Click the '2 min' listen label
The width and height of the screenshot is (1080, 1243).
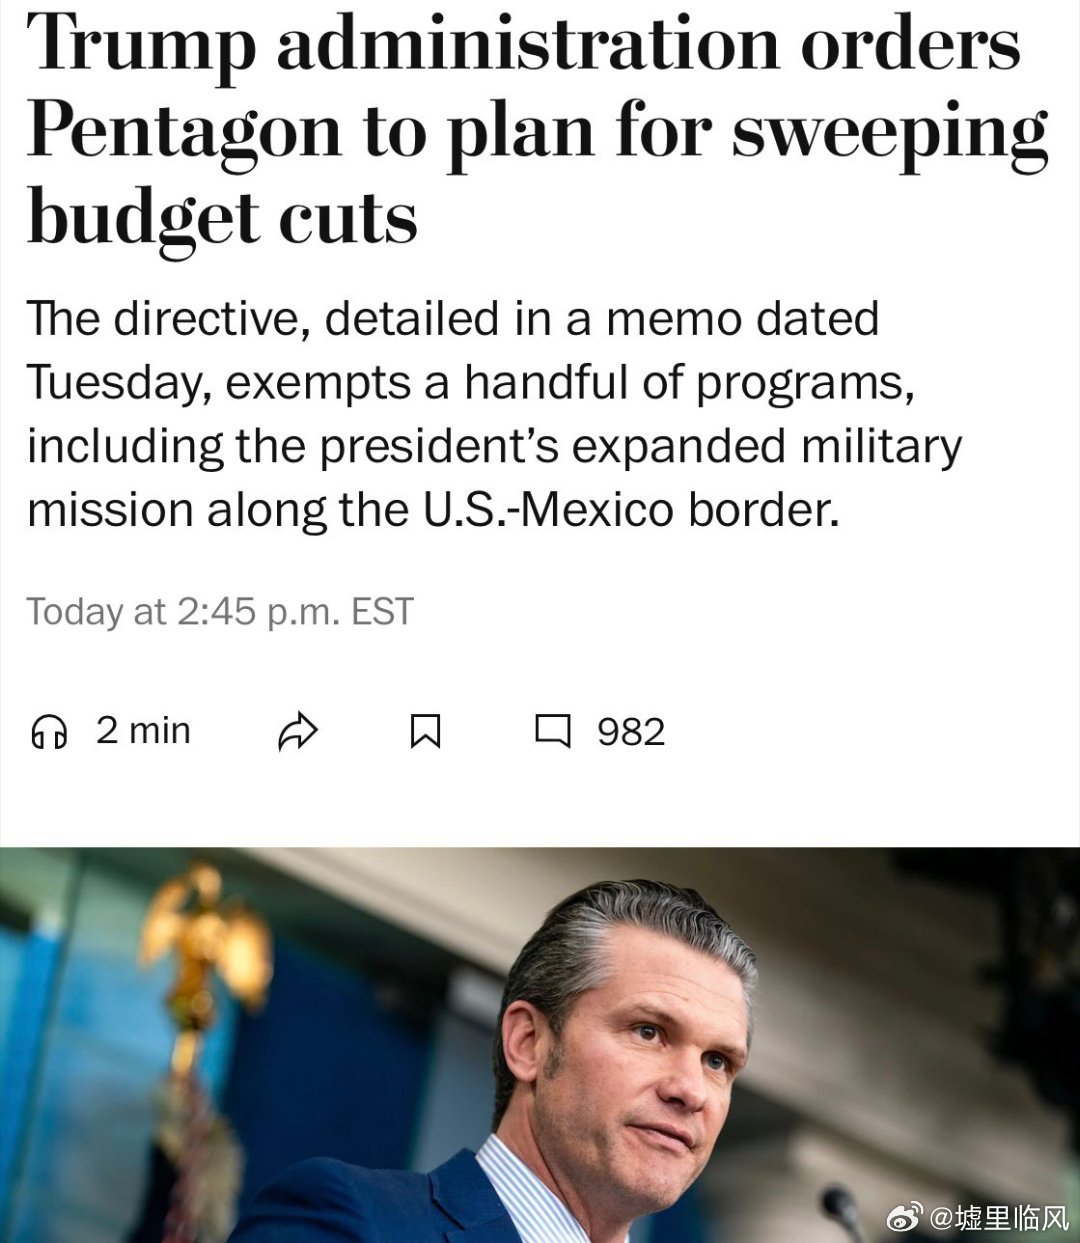point(143,731)
